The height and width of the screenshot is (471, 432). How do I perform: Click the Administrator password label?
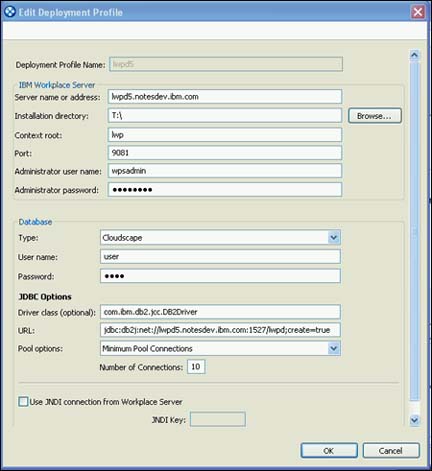click(57, 190)
